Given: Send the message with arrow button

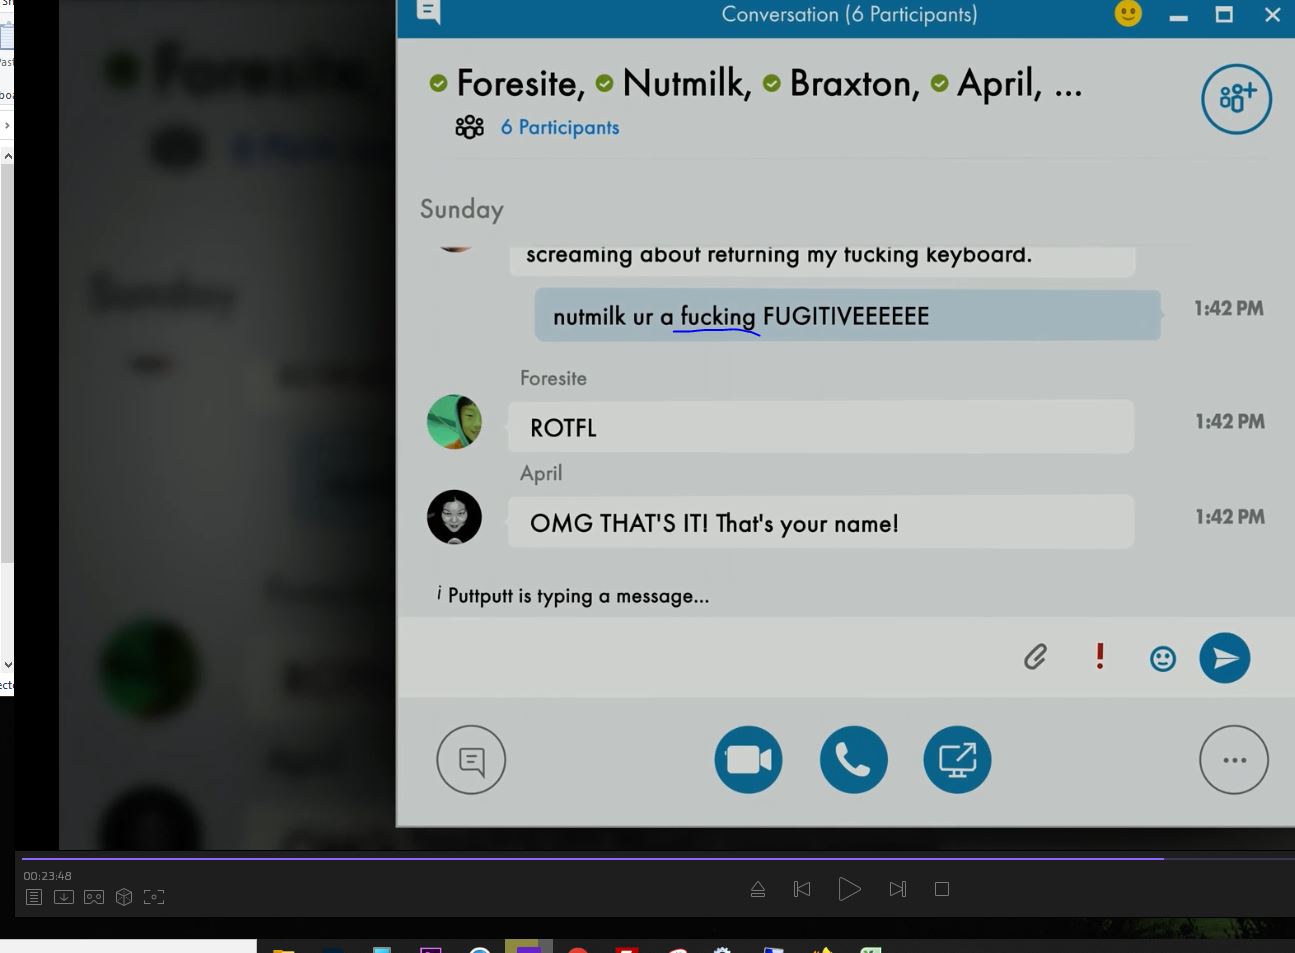Looking at the screenshot, I should coord(1225,658).
